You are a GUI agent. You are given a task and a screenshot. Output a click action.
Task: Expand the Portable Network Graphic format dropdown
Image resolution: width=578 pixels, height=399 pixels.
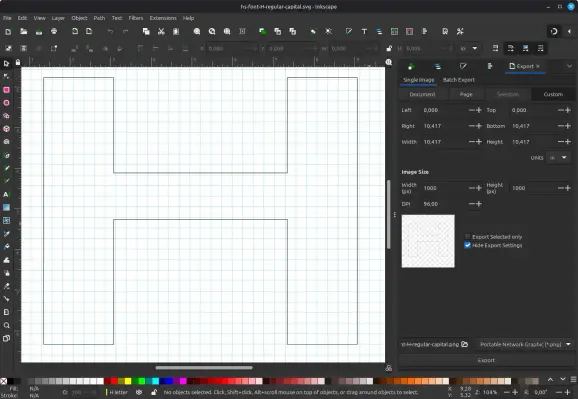tap(524, 344)
